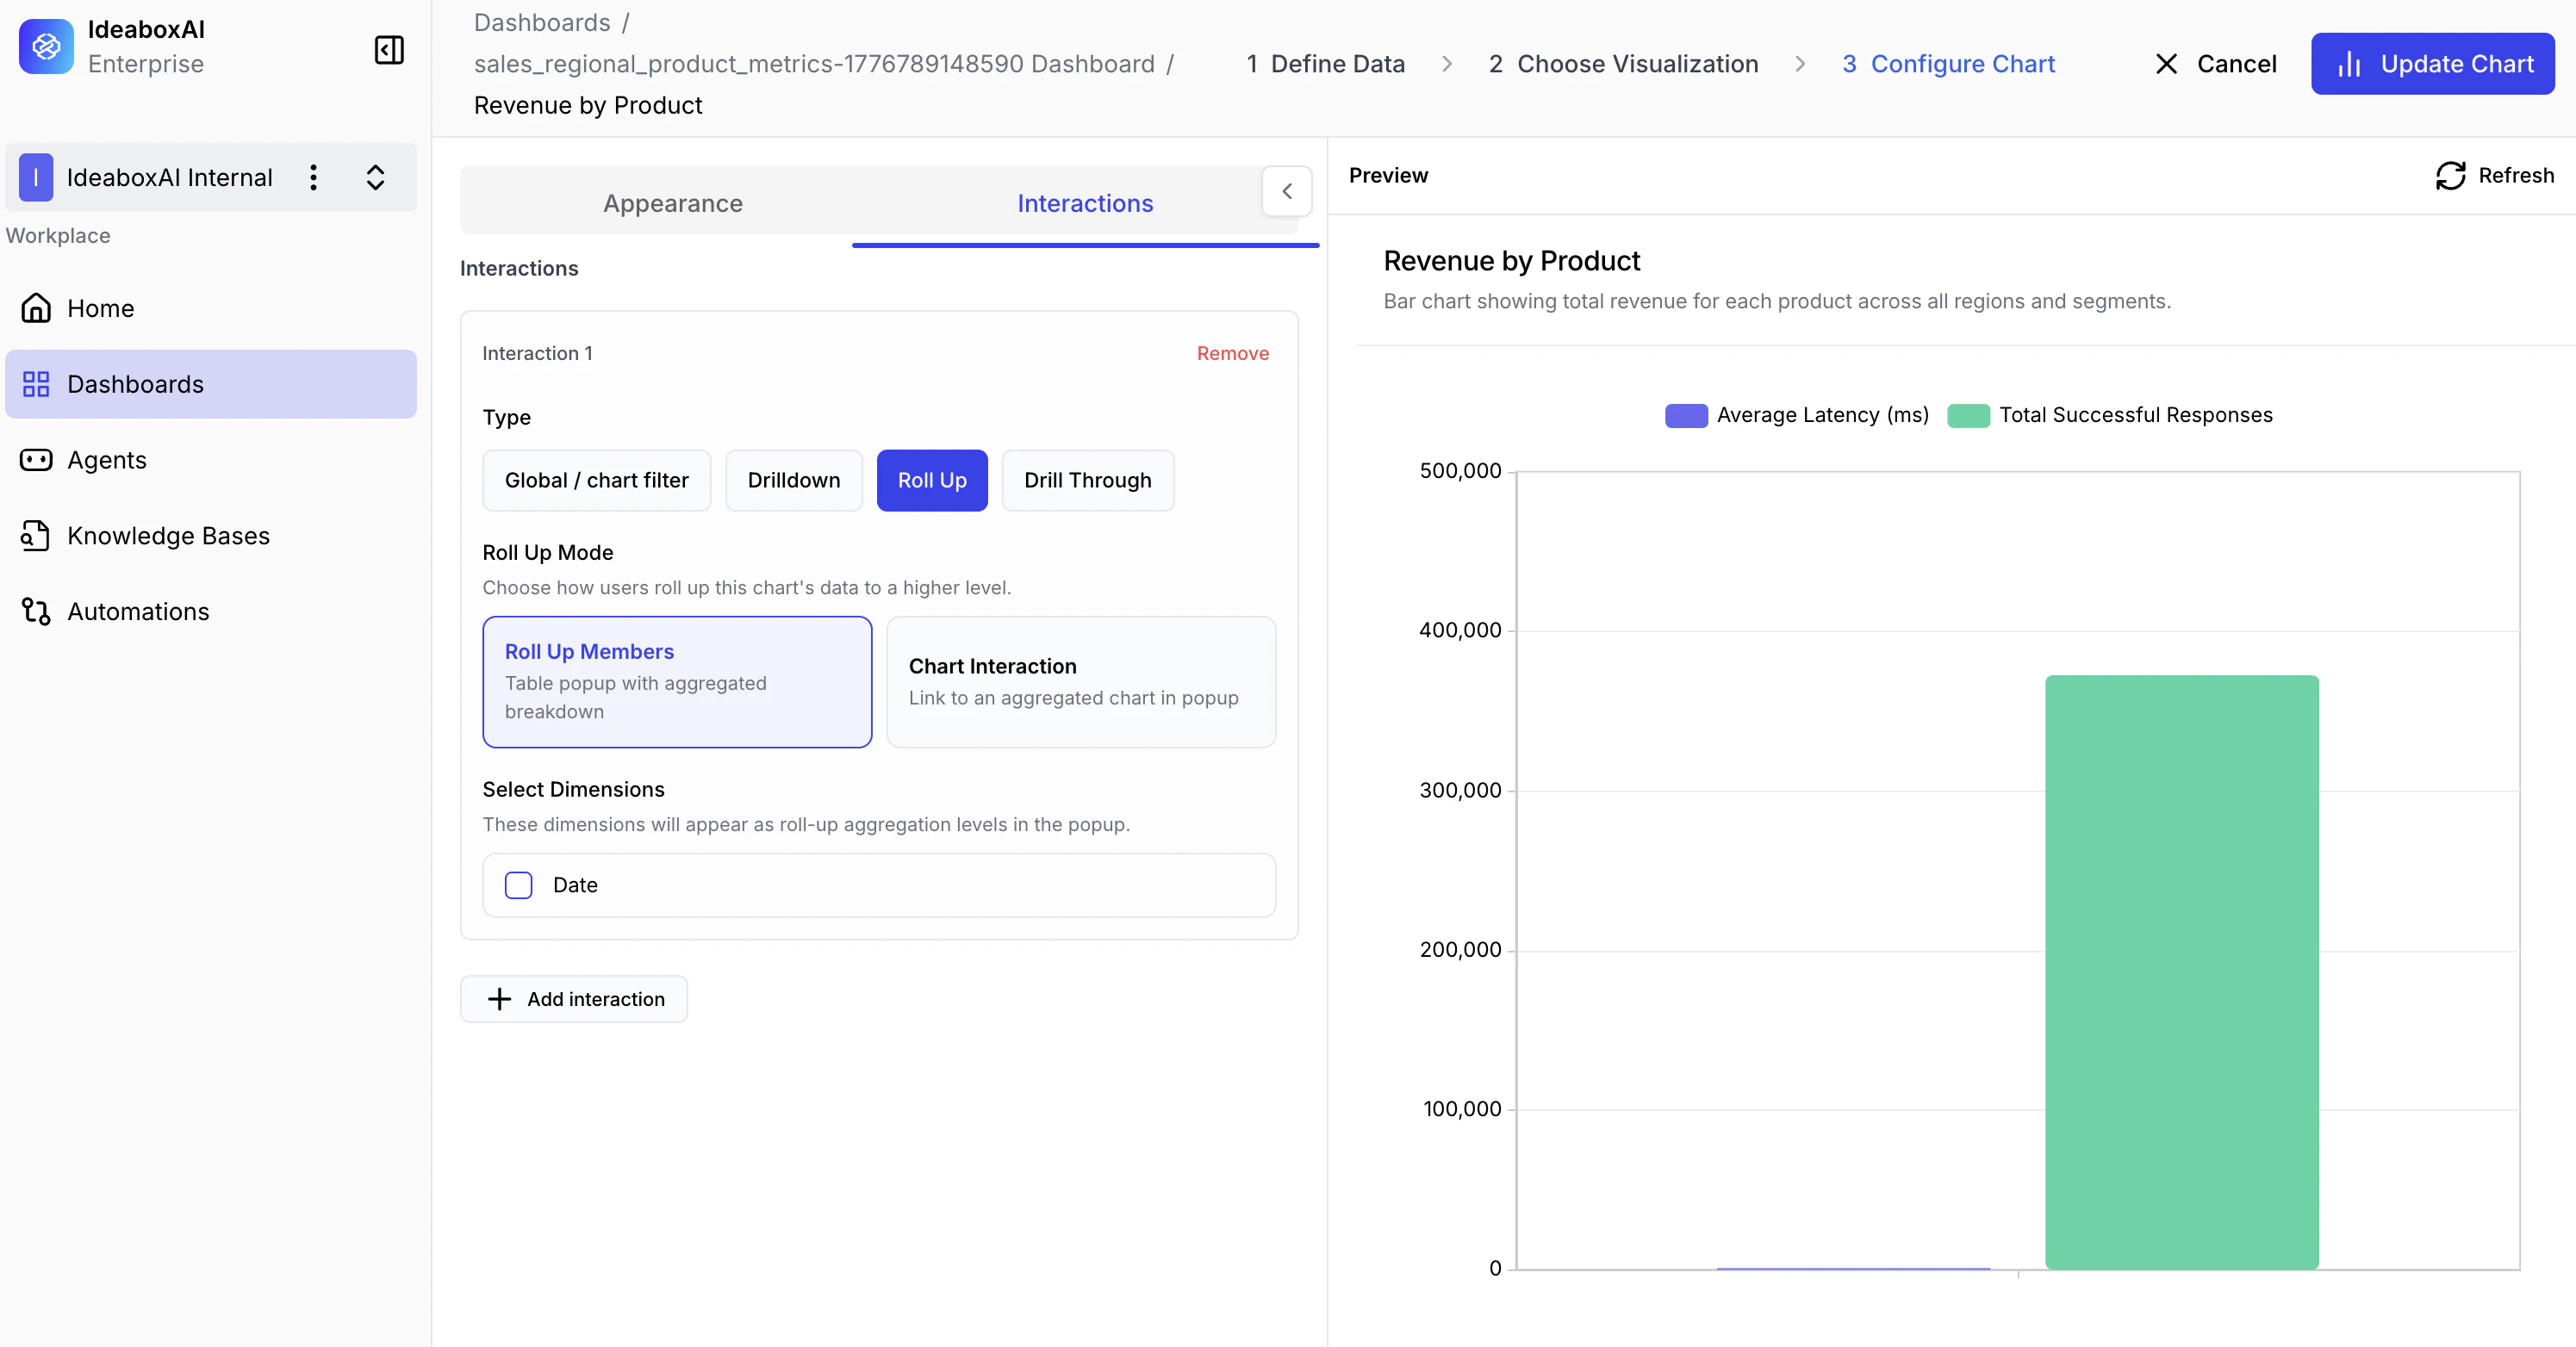Go to step 2 Choose Visualization

coord(1623,64)
